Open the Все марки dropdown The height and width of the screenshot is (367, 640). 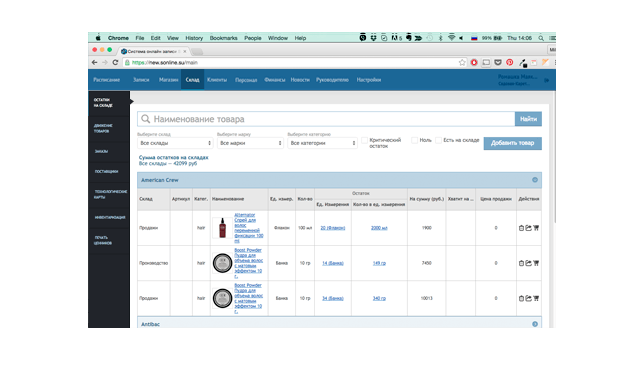[250, 143]
